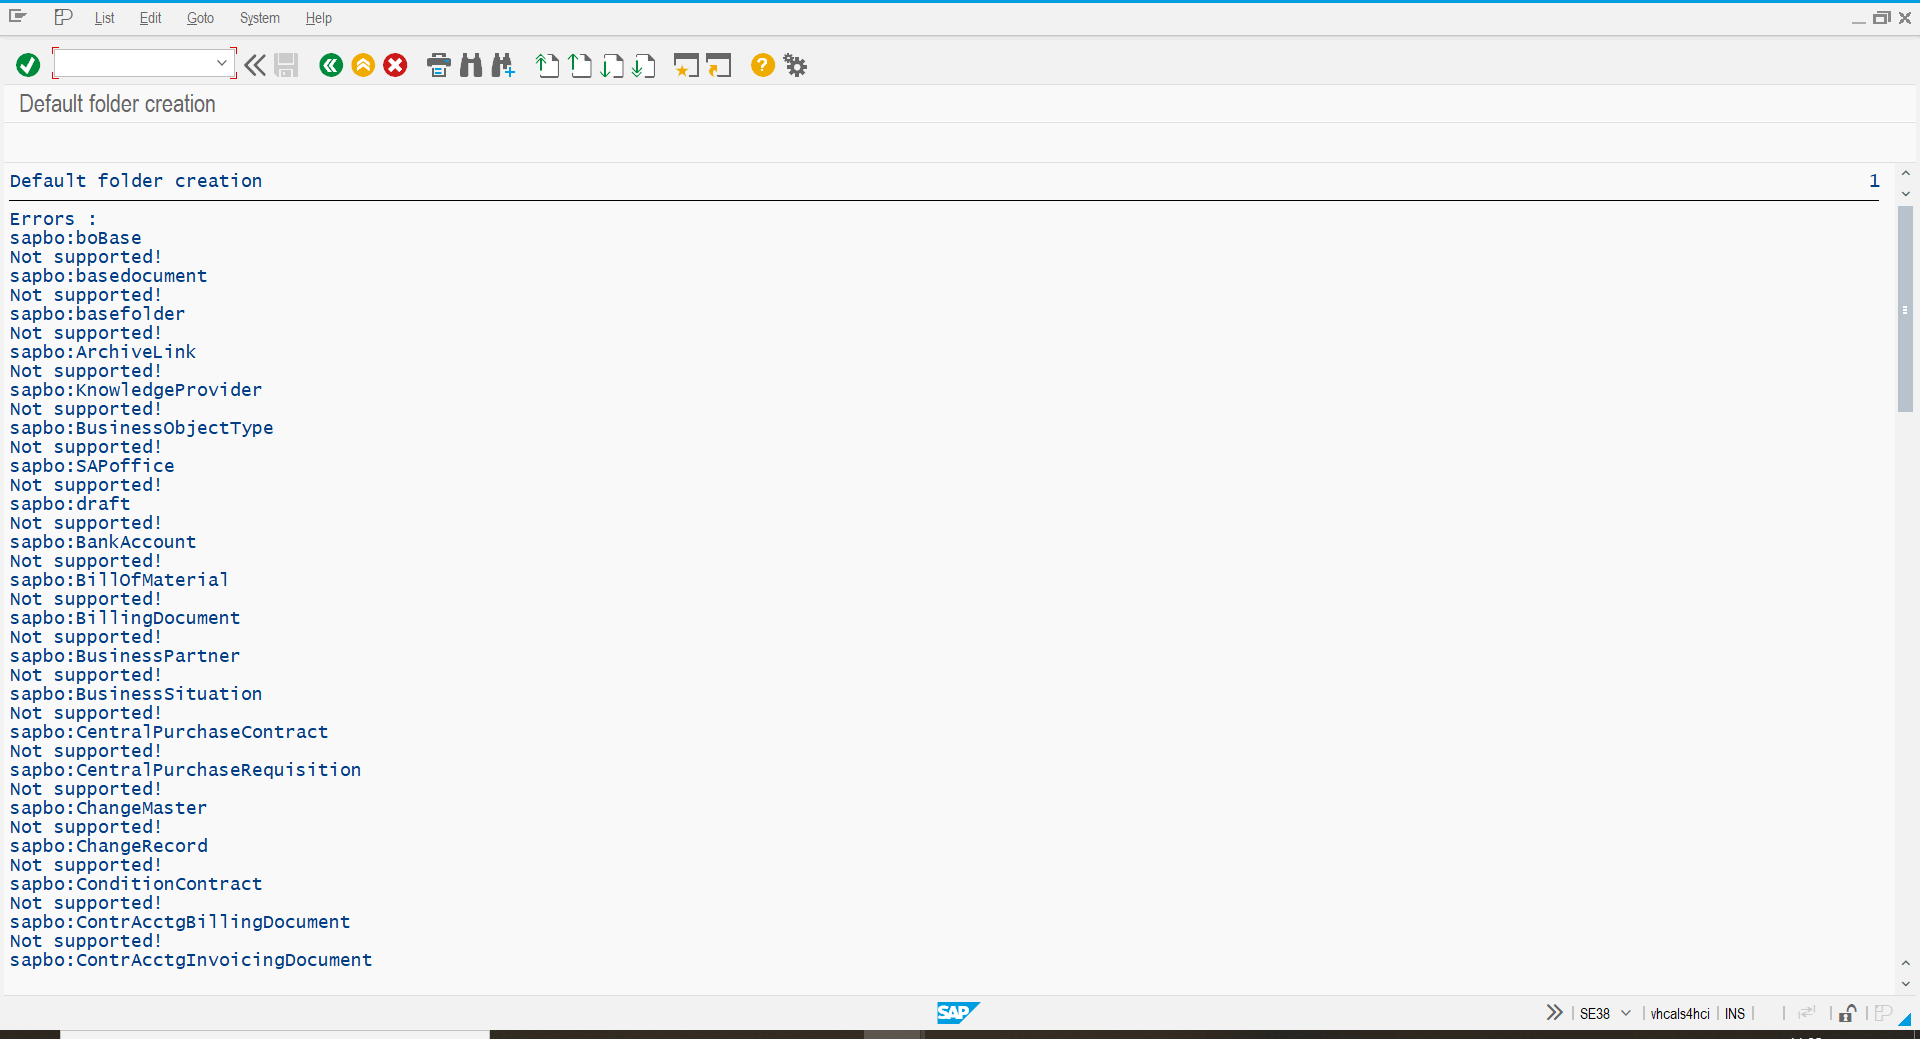
Task: Collapse the command field using double-chevron
Action: click(x=255, y=65)
